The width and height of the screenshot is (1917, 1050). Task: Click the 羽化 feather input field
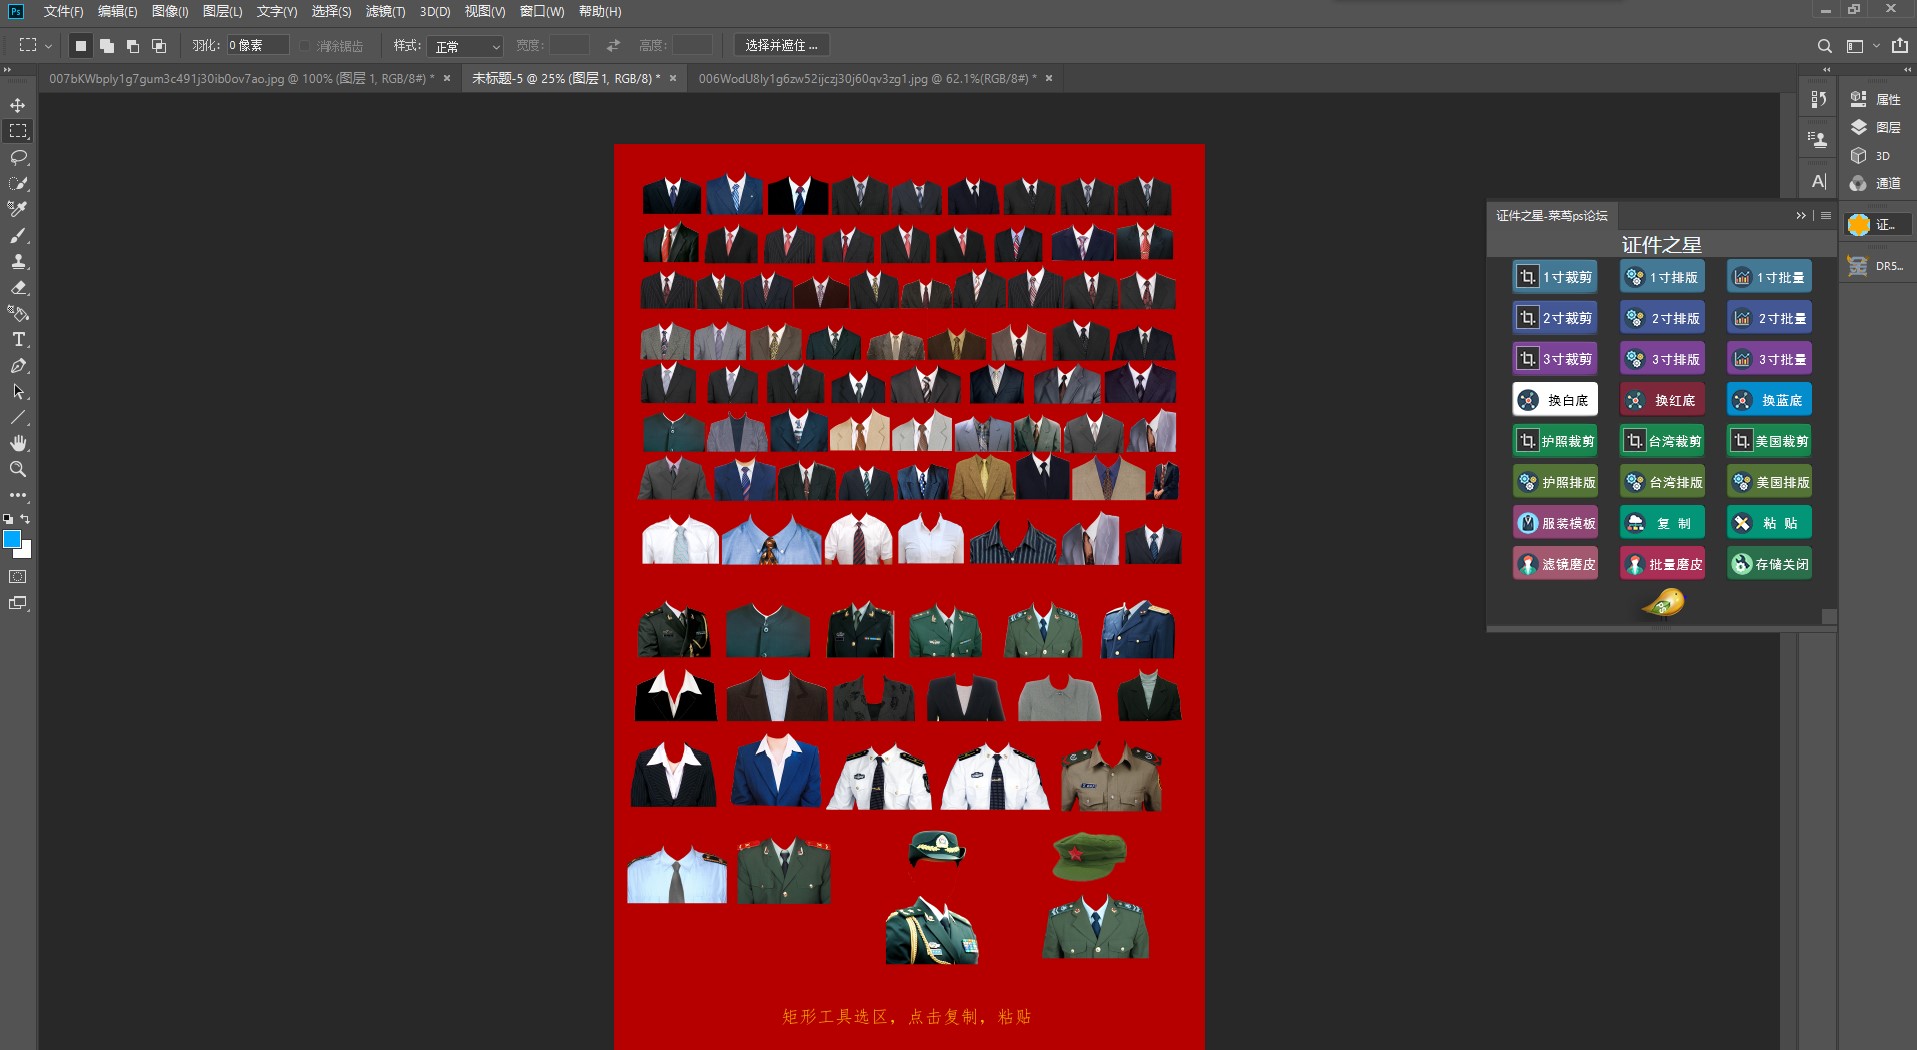click(257, 46)
